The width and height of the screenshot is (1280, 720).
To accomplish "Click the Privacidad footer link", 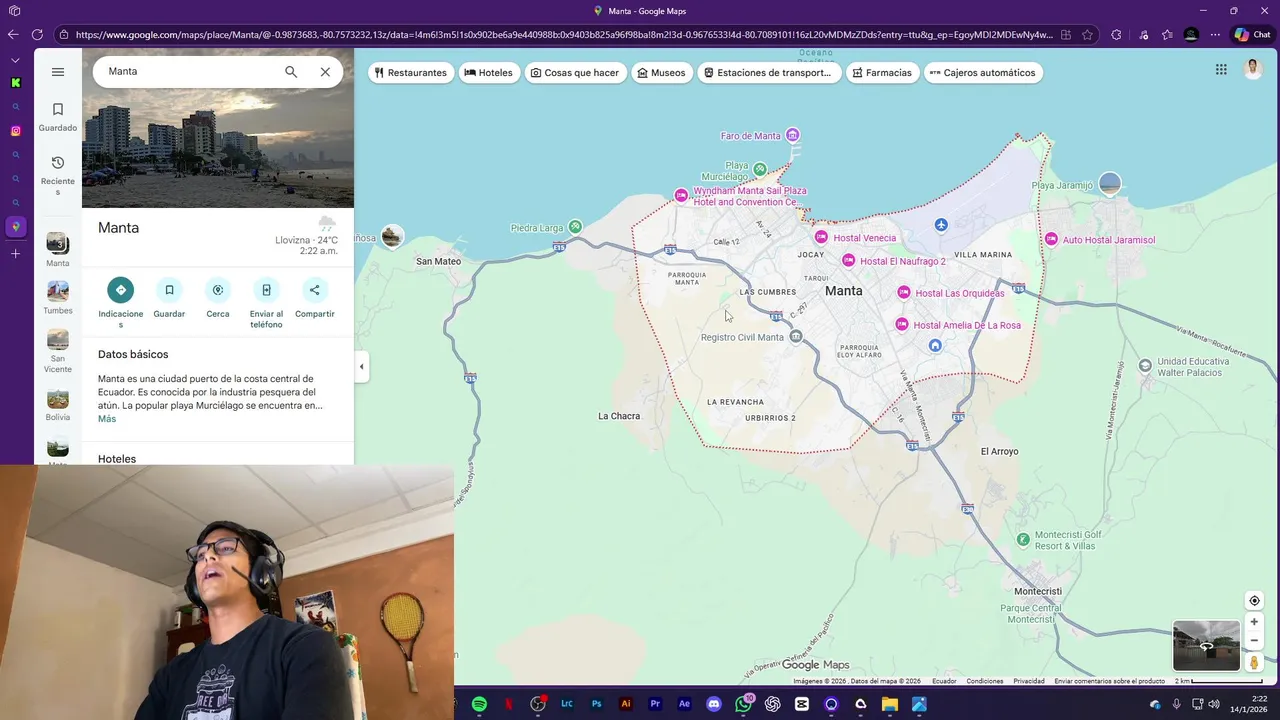I will pos(1029,681).
